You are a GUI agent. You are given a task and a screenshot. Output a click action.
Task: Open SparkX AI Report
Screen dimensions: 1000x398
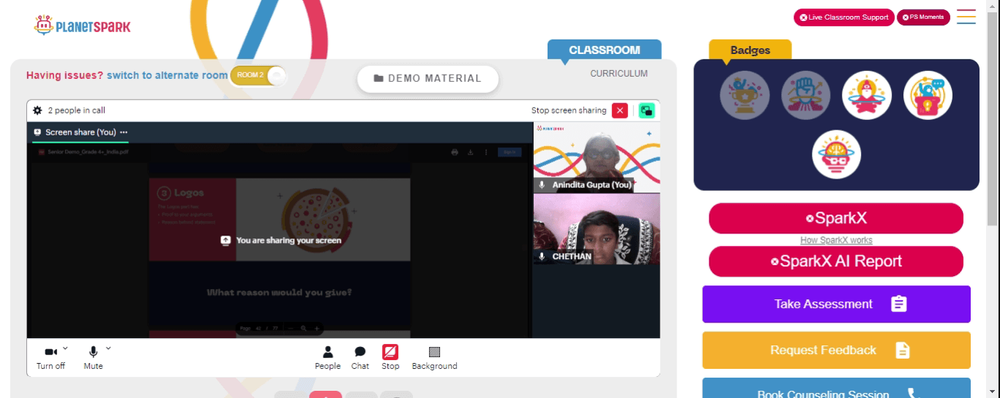pyautogui.click(x=836, y=262)
